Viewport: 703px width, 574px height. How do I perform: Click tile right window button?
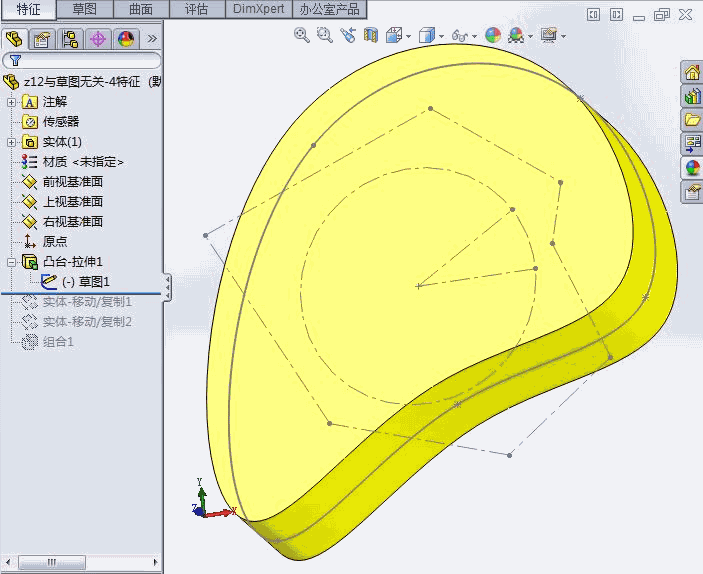pyautogui.click(x=616, y=15)
